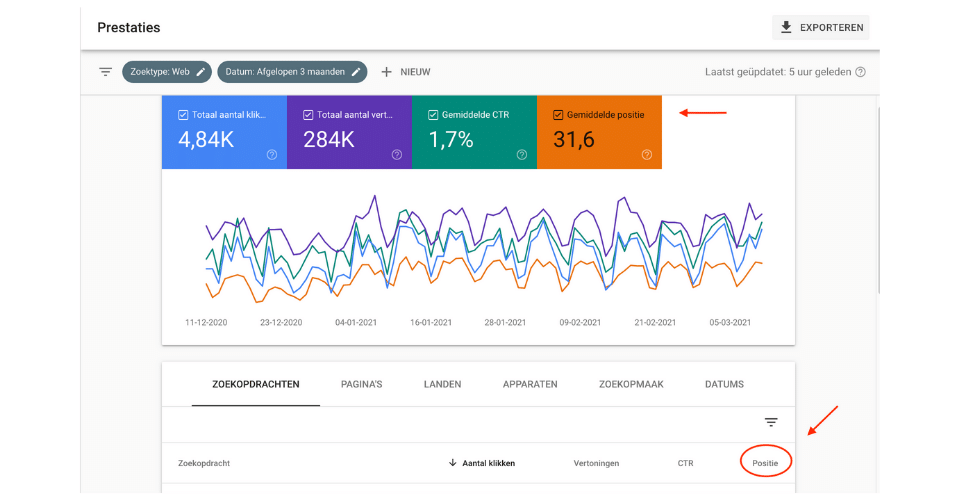
Task: Switch to the Landen tab
Action: click(x=443, y=384)
